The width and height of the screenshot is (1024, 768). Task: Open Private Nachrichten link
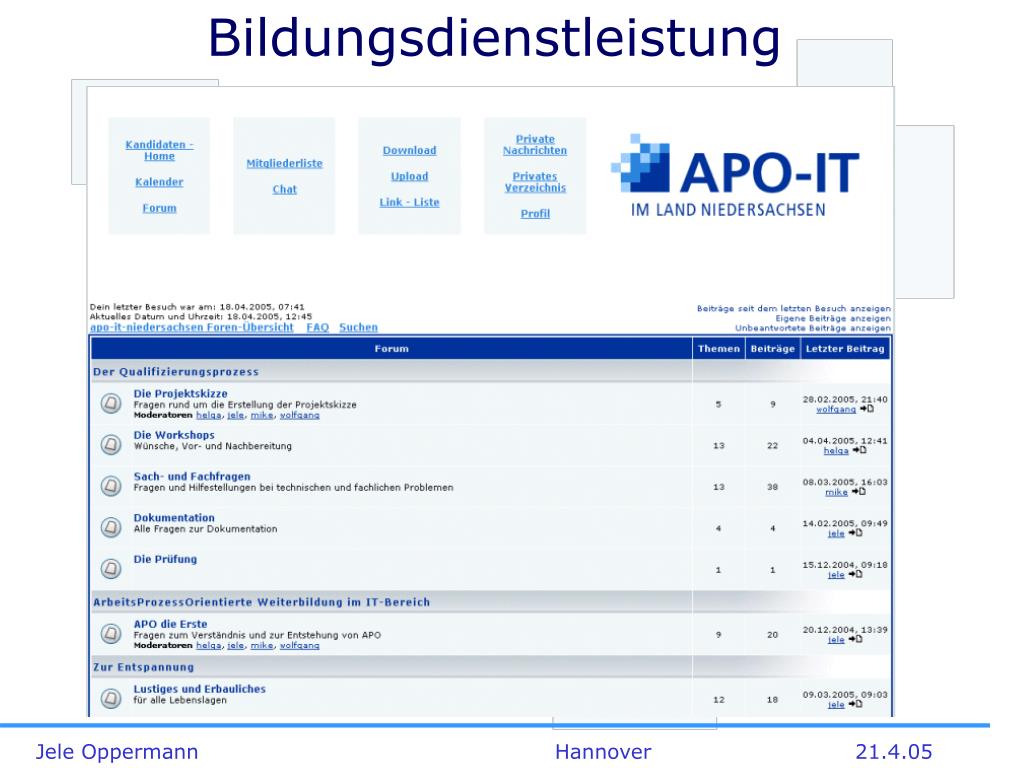pyautogui.click(x=535, y=144)
